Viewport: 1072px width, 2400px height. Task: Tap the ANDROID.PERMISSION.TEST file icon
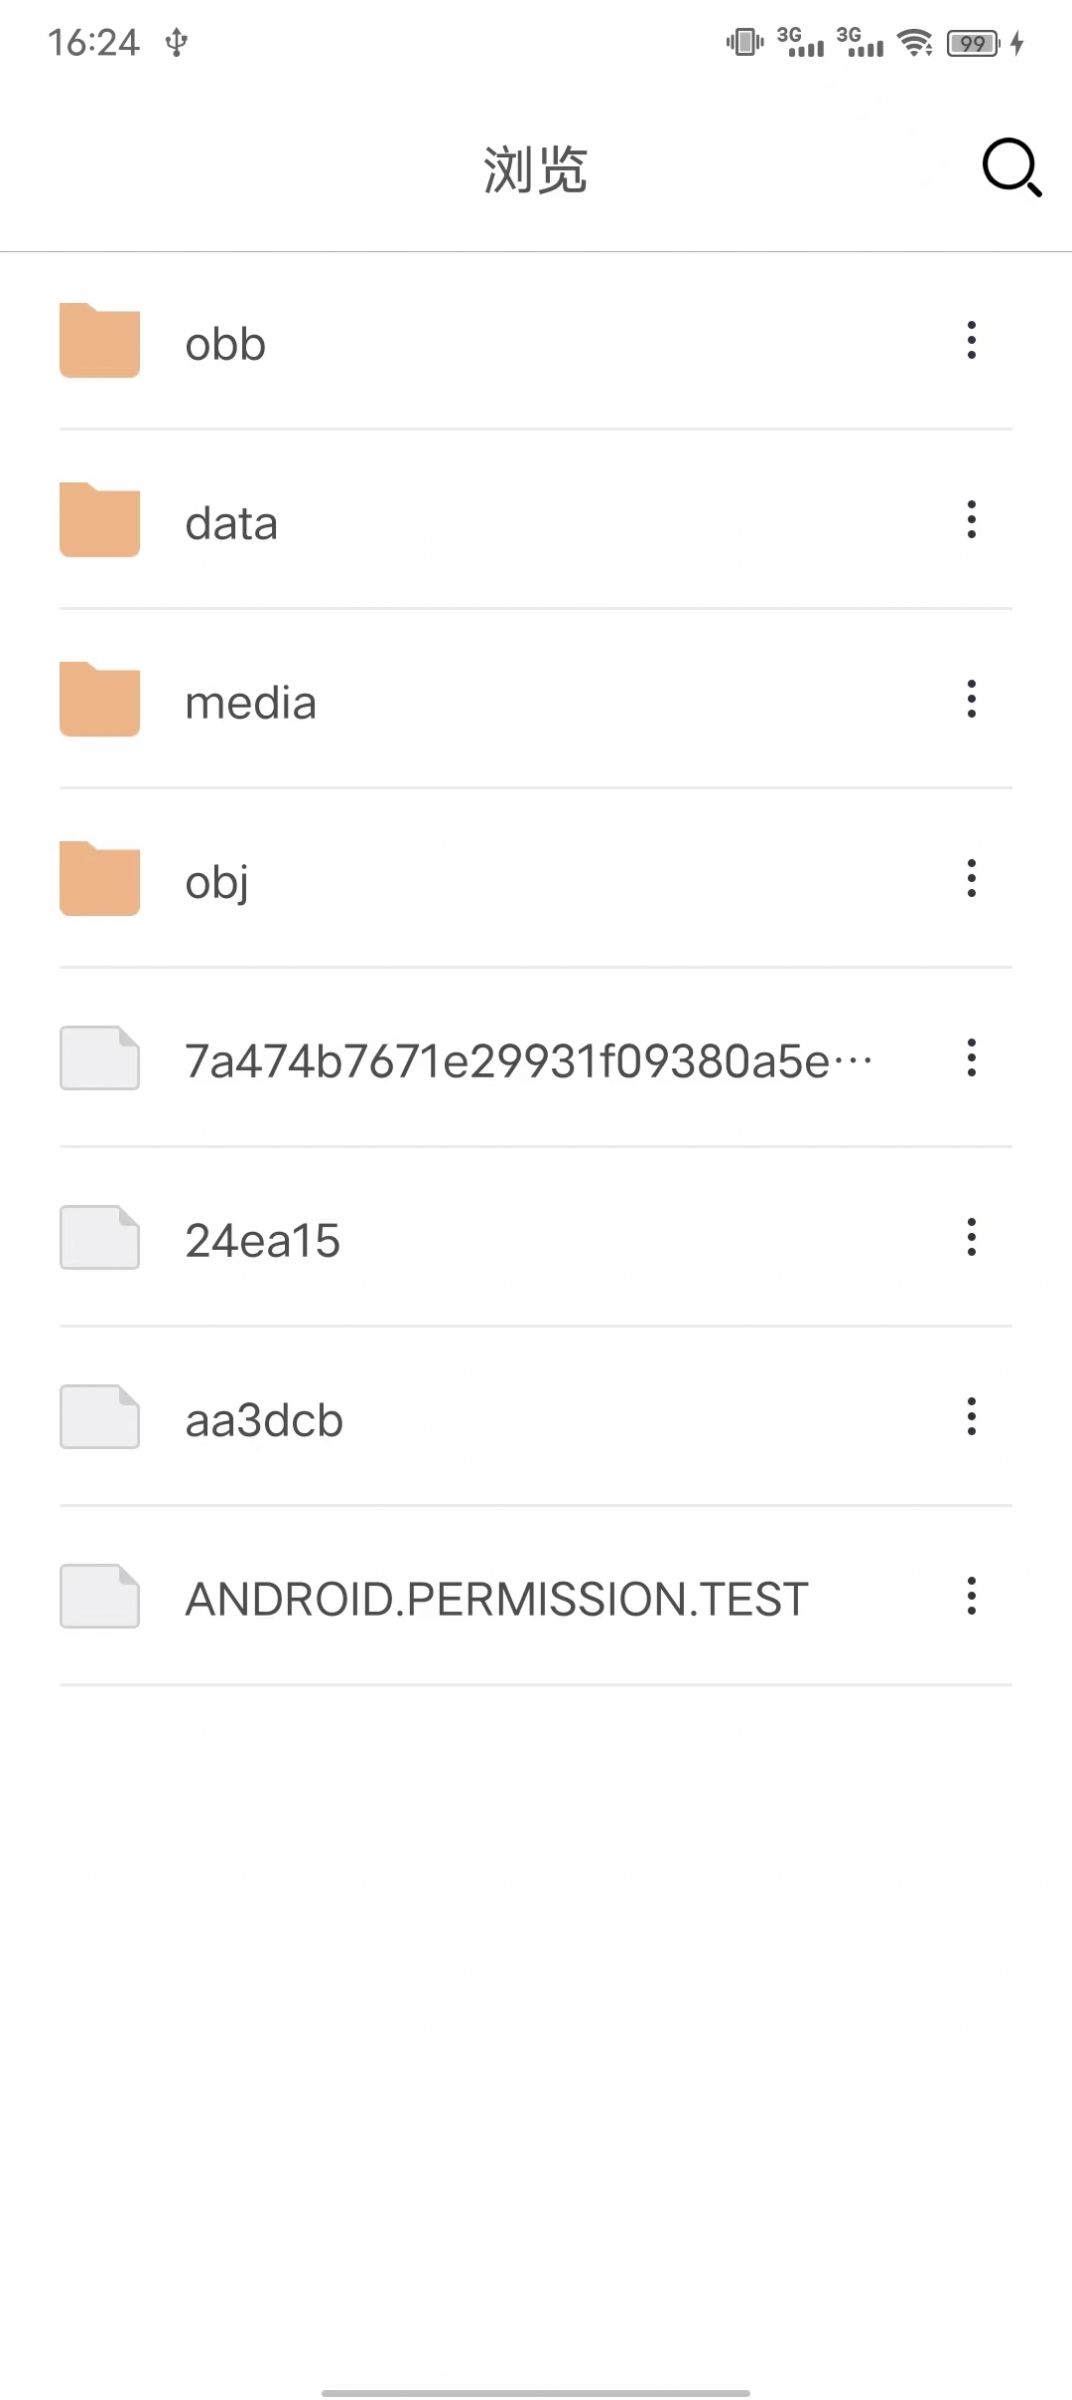pyautogui.click(x=99, y=1597)
